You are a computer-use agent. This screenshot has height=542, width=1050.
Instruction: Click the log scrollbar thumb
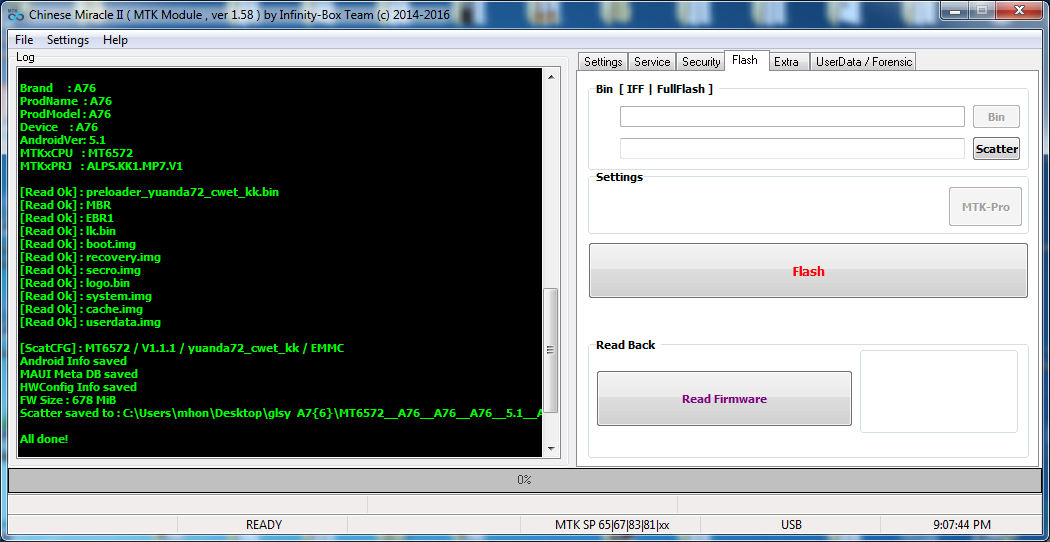(x=550, y=350)
